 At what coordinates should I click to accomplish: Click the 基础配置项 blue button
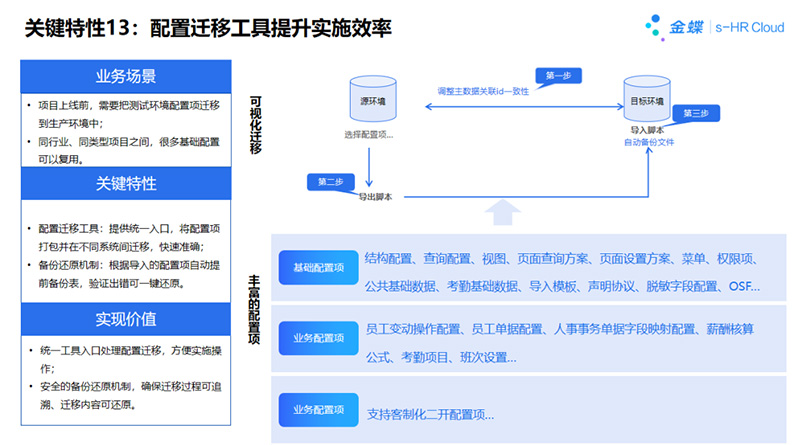tap(318, 267)
